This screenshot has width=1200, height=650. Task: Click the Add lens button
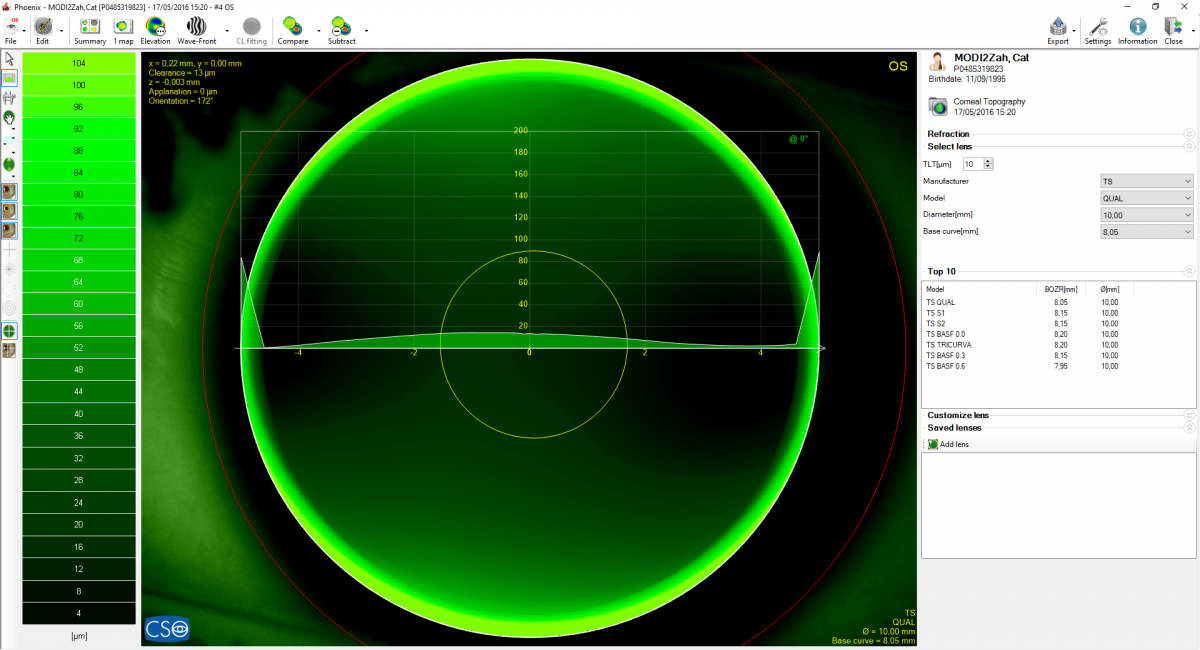click(x=948, y=444)
